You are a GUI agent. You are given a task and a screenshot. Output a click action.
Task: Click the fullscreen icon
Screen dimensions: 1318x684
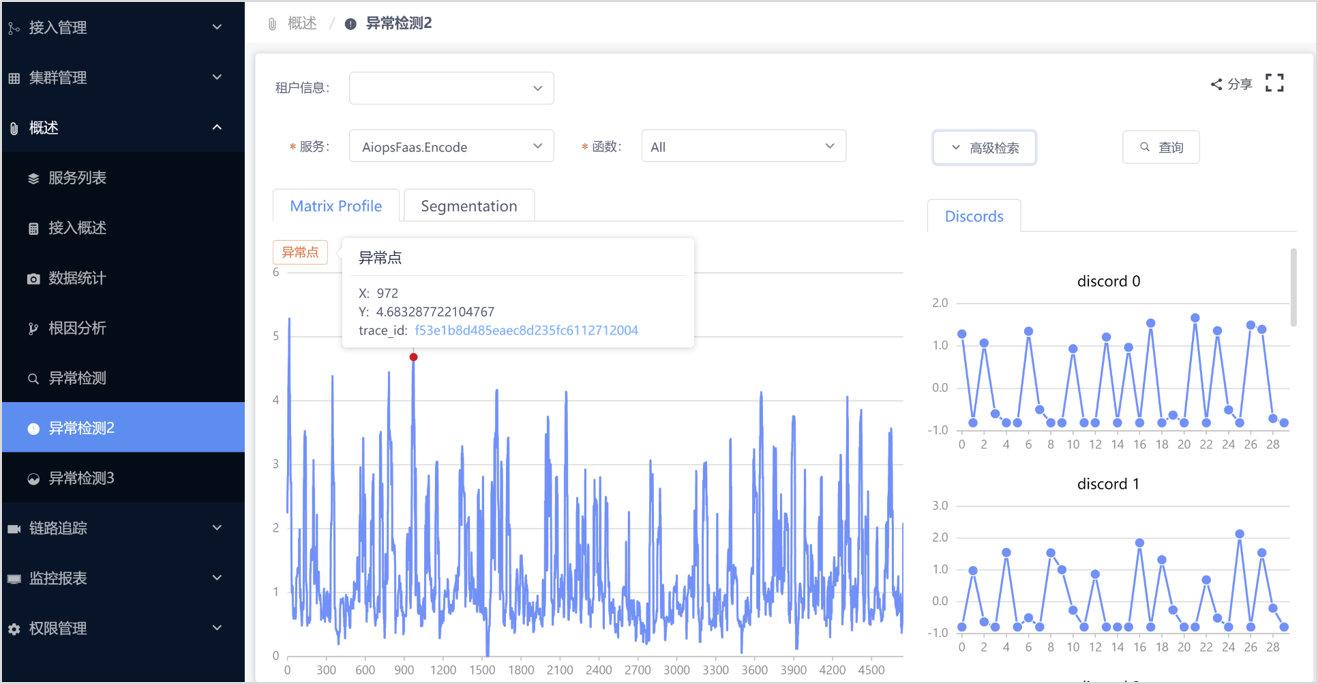point(1274,83)
